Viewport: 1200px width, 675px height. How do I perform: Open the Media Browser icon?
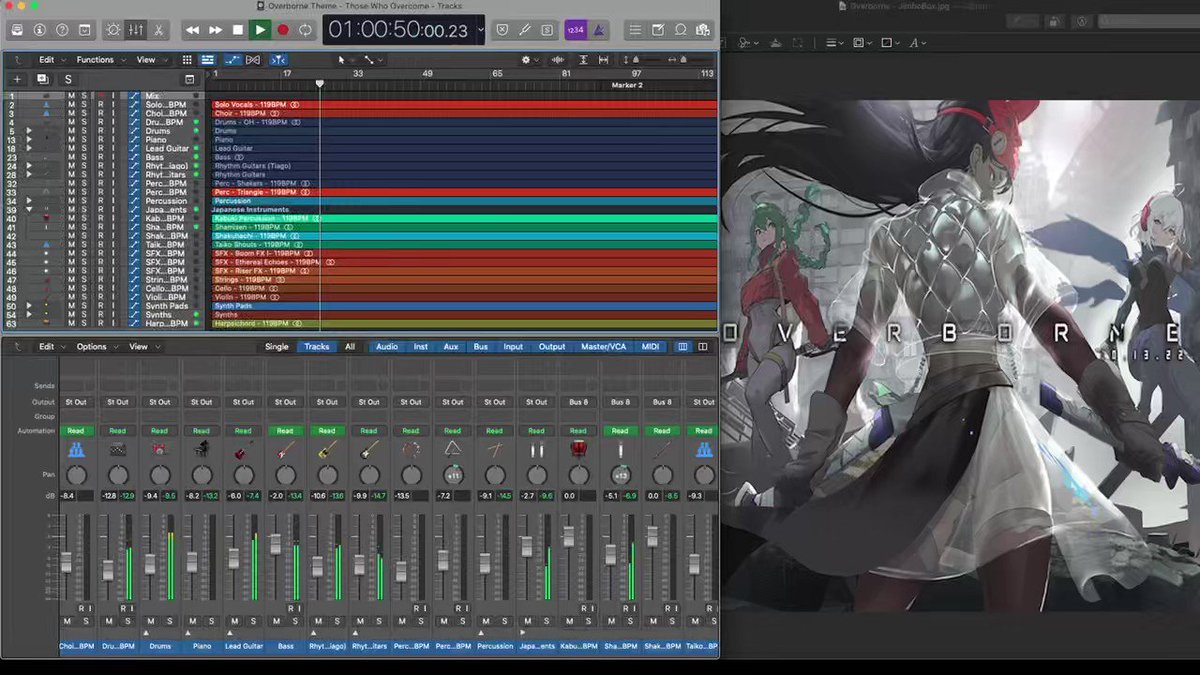pos(703,30)
